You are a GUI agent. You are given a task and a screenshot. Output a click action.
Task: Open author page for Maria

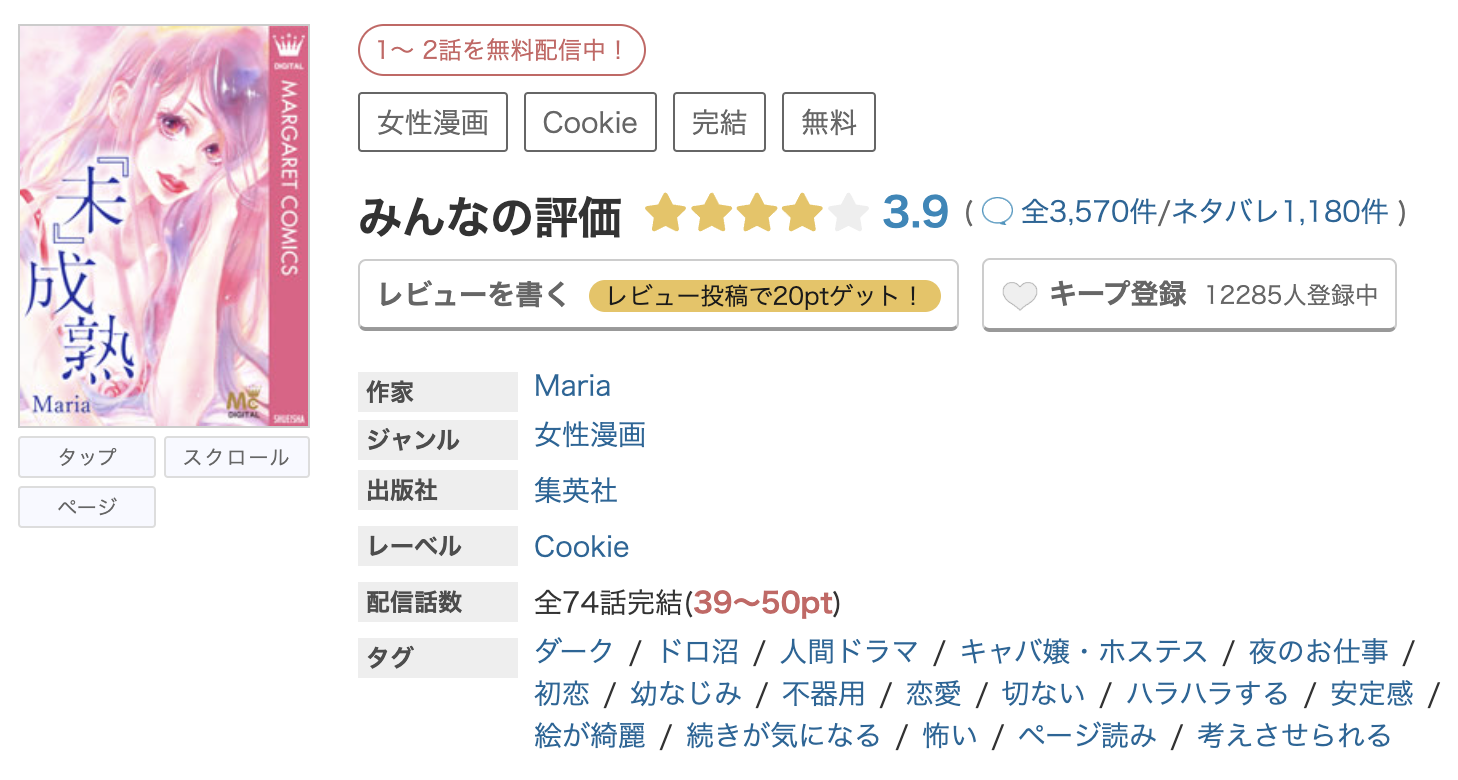572,386
